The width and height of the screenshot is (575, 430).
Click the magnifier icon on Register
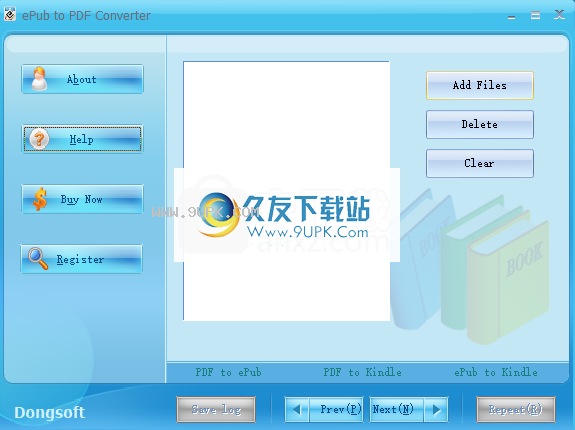tap(38, 259)
